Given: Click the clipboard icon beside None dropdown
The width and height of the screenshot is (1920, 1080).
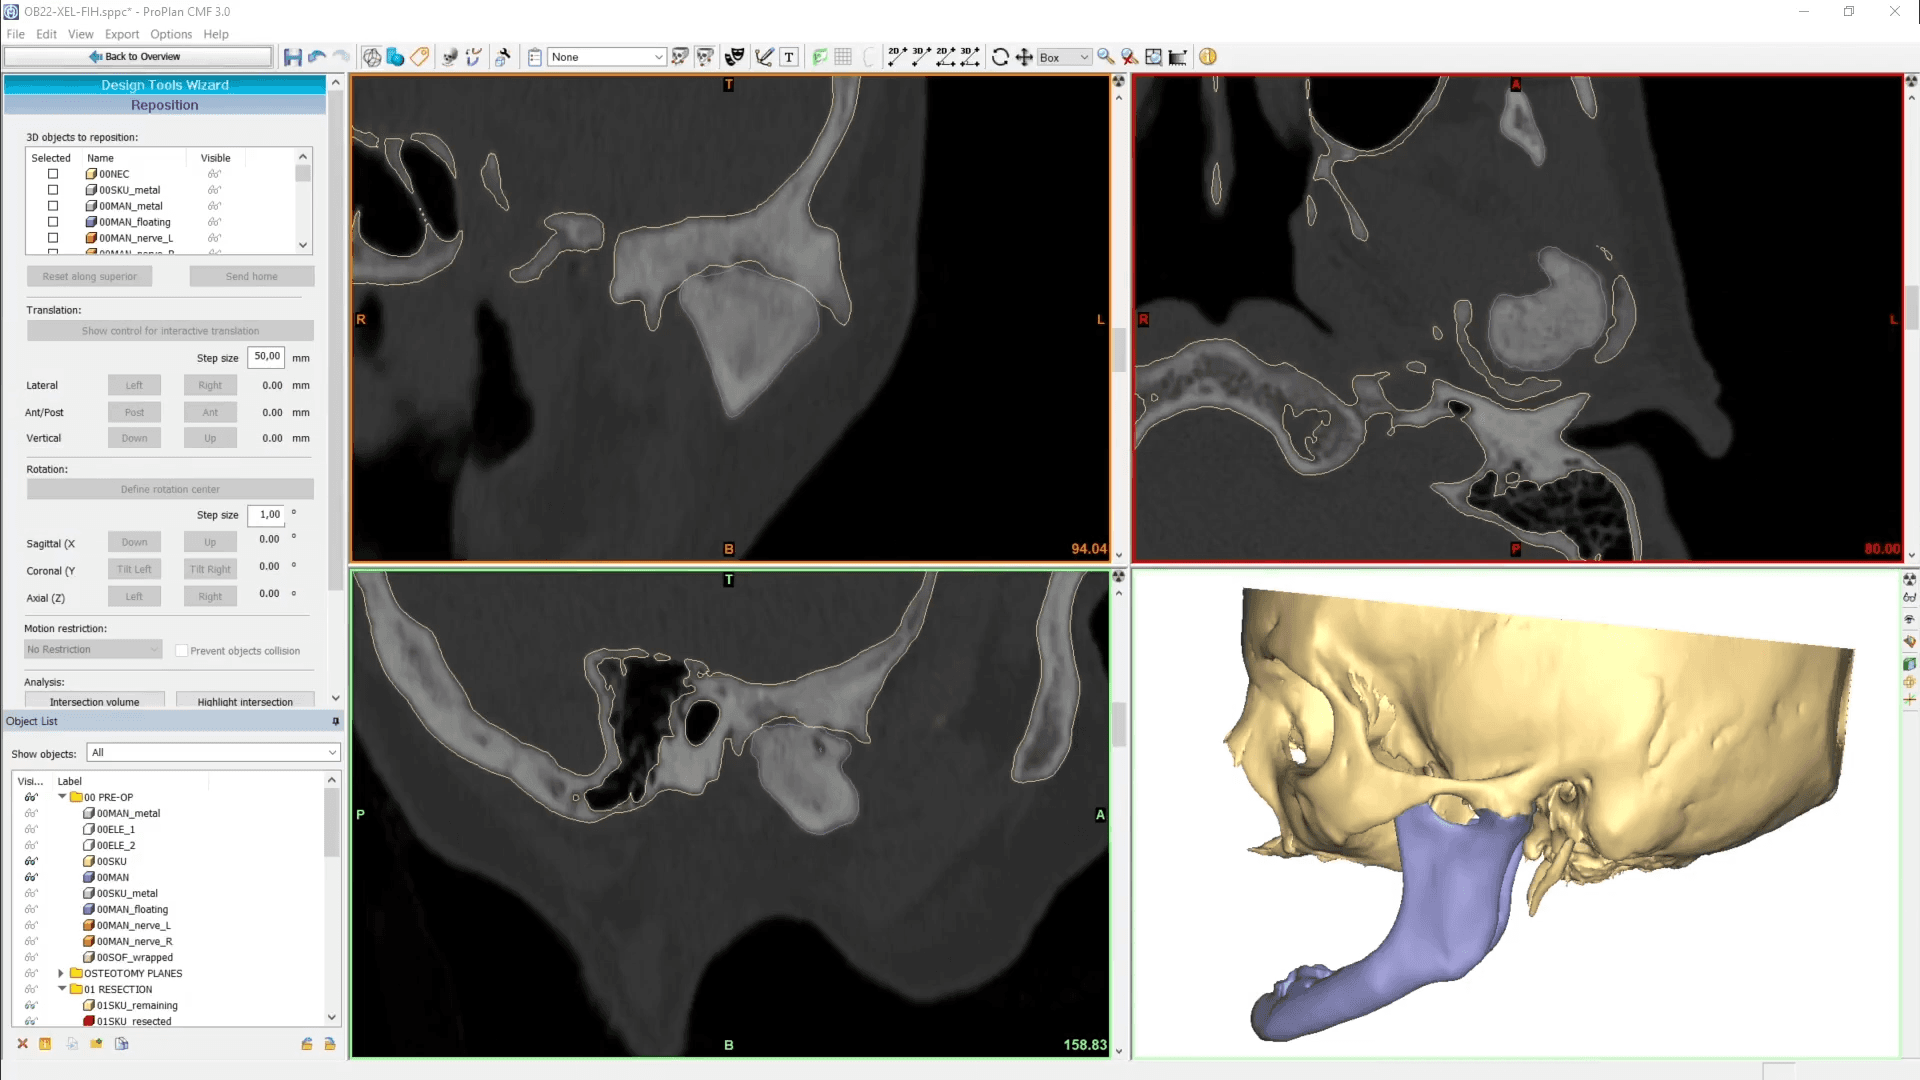Looking at the screenshot, I should click(535, 57).
